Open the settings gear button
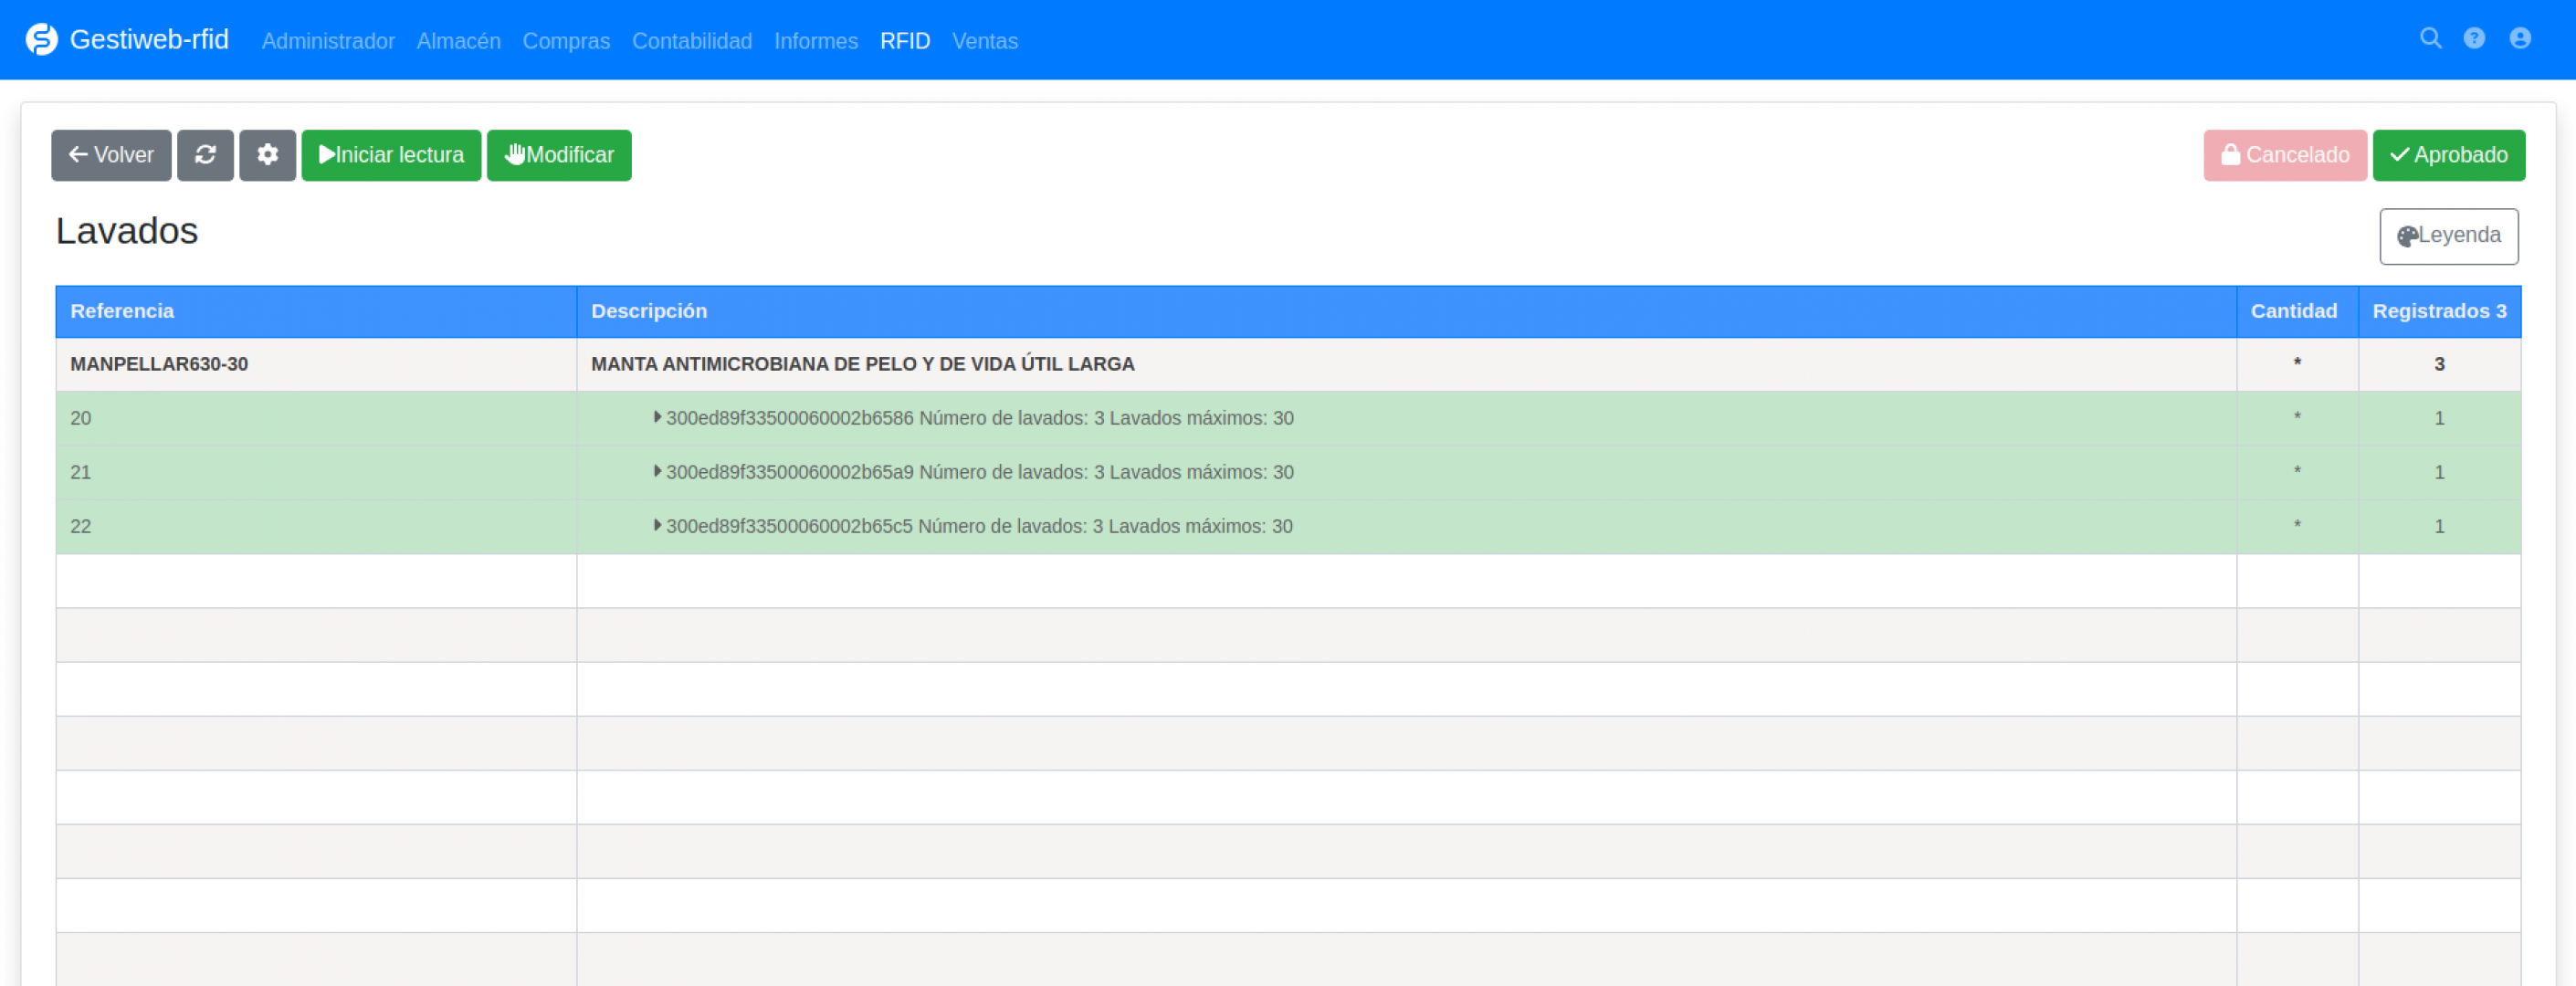Viewport: 2576px width, 986px height. [267, 155]
